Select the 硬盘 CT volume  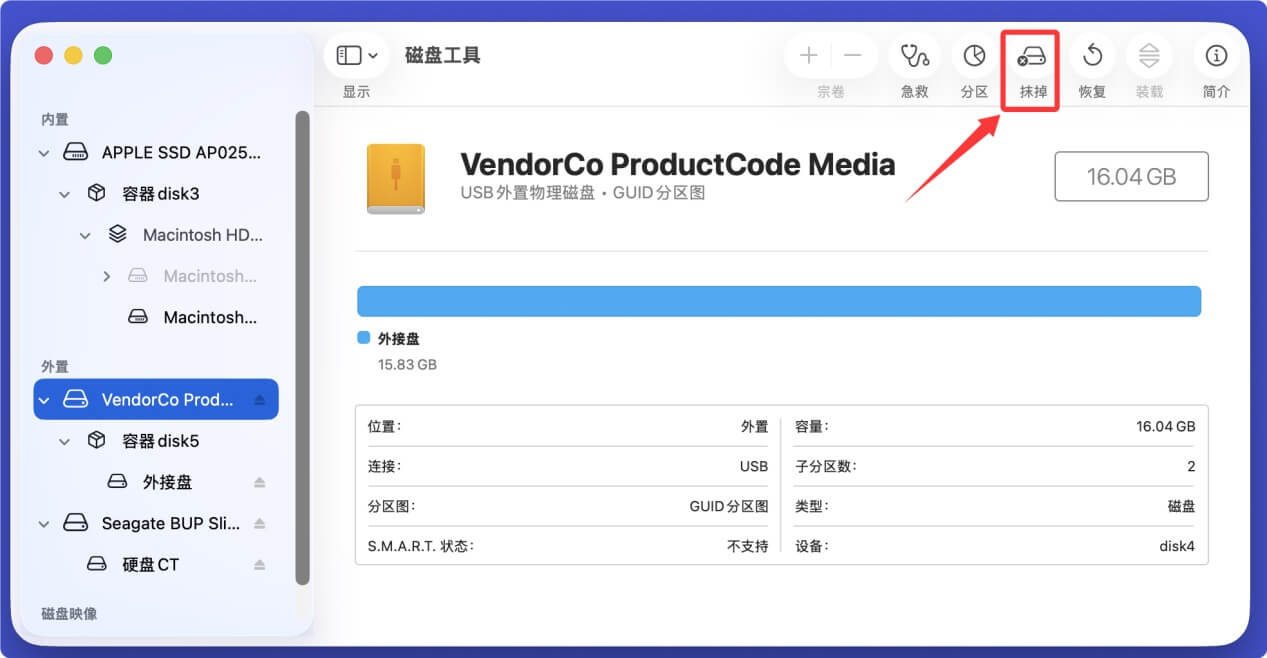tap(150, 563)
